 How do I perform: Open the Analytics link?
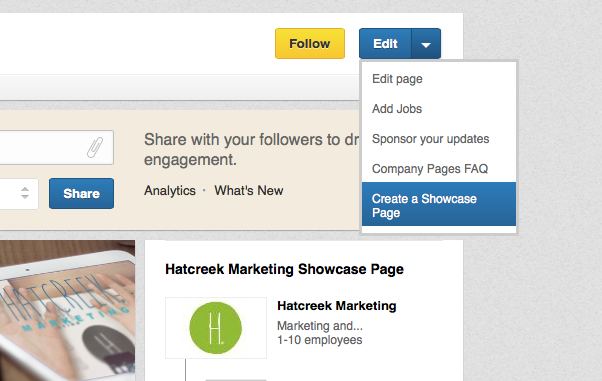pos(170,190)
